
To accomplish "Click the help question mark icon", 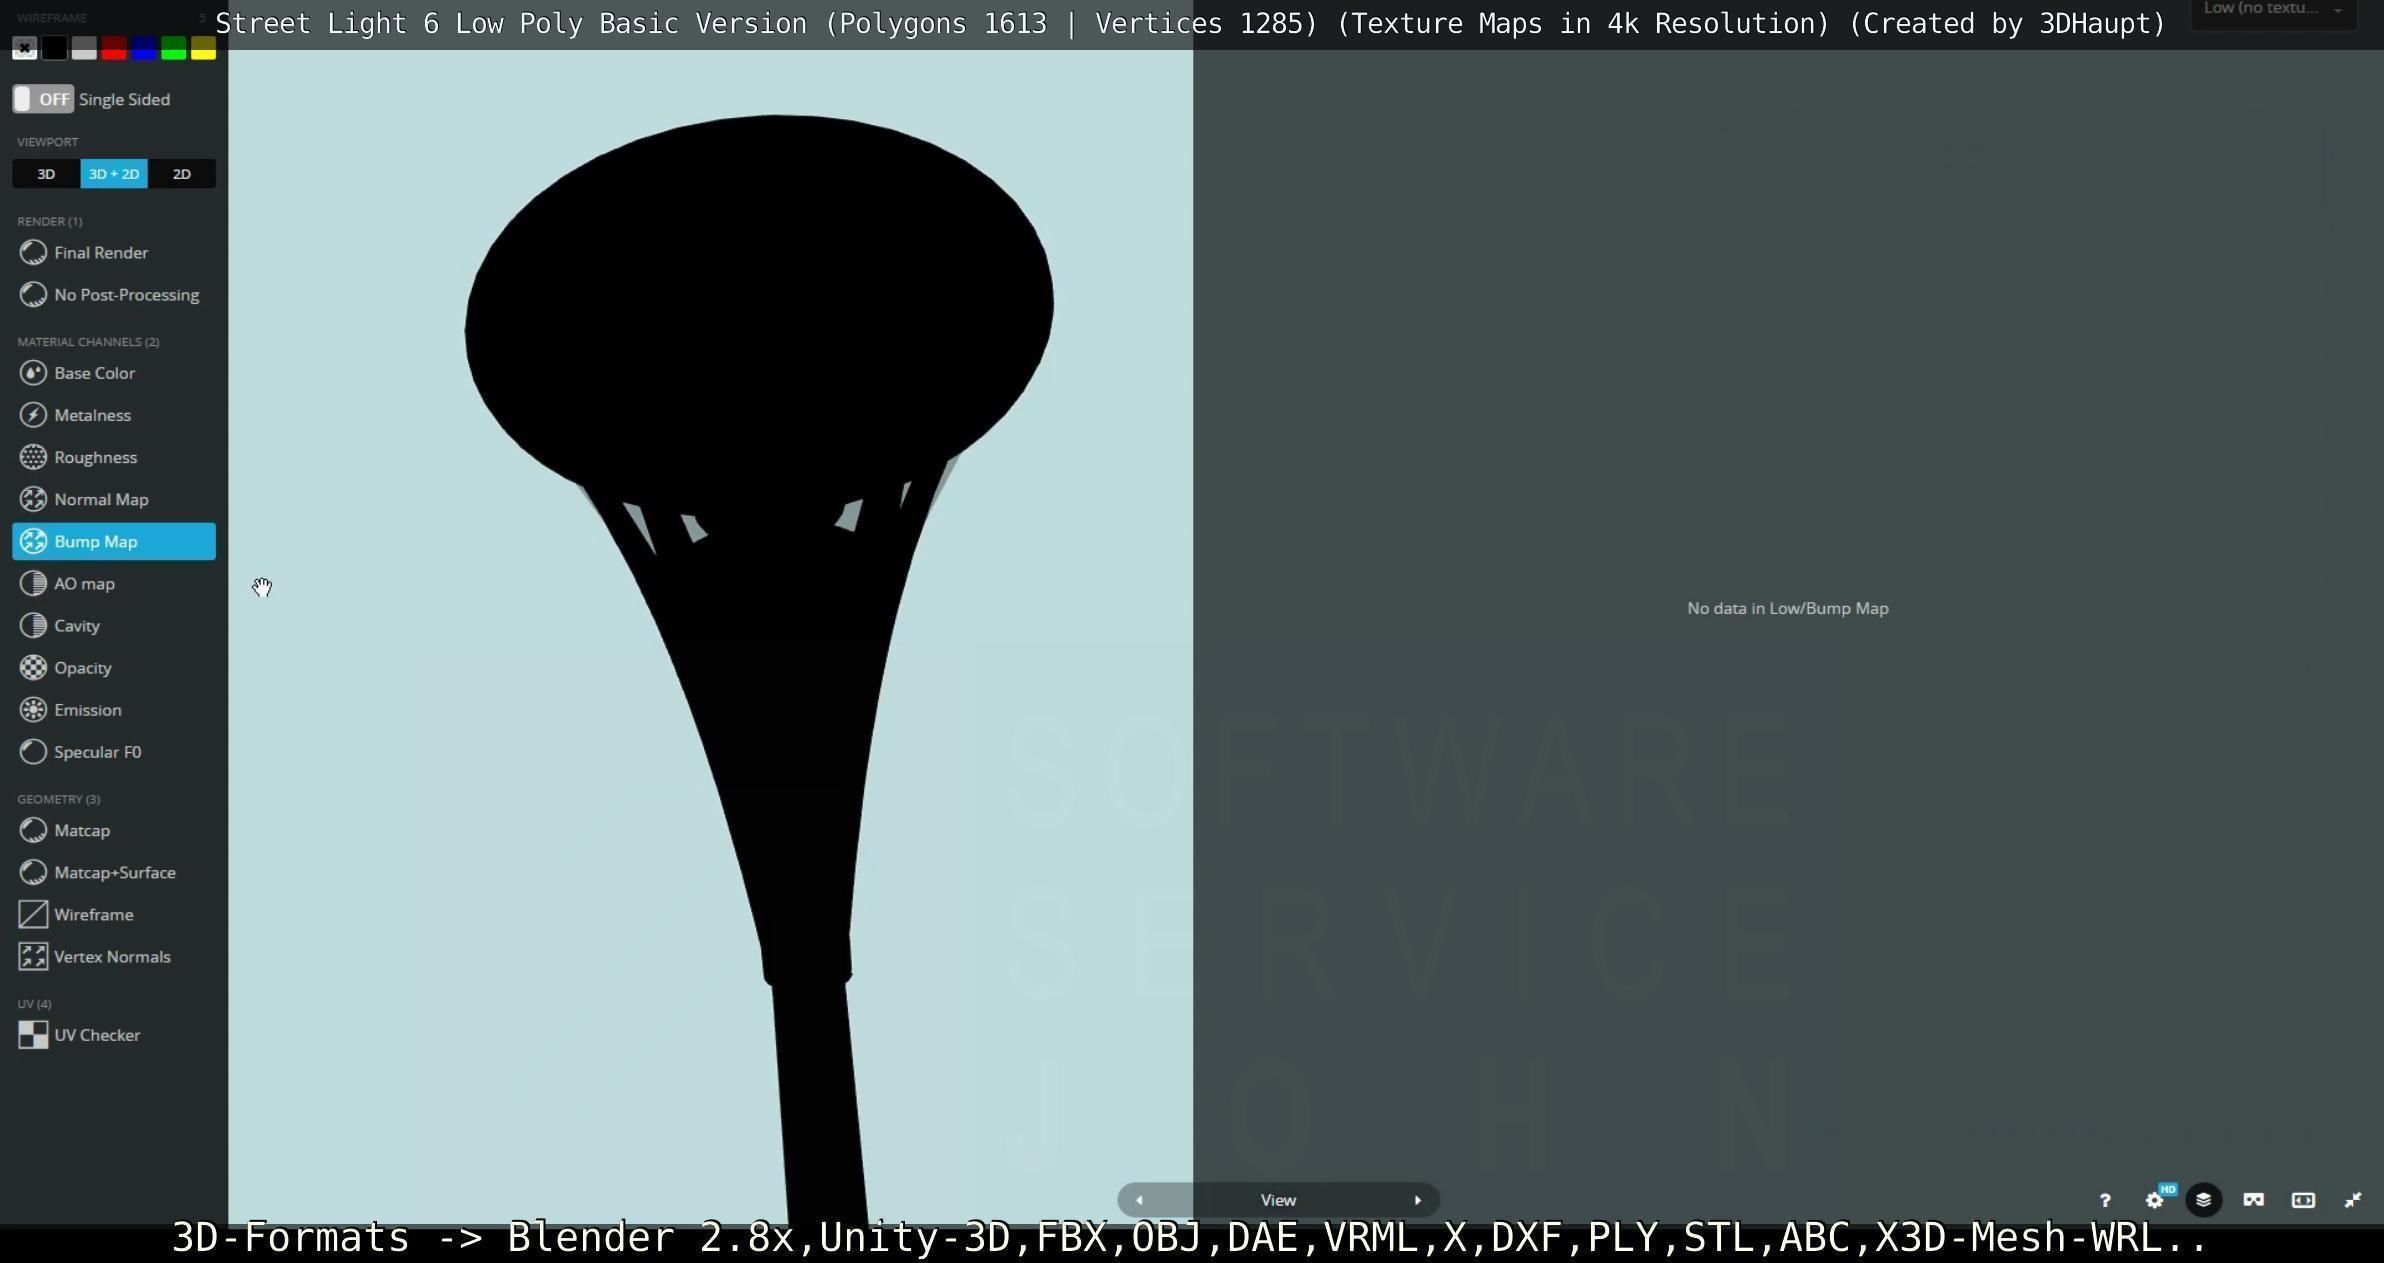I will (x=2105, y=1200).
